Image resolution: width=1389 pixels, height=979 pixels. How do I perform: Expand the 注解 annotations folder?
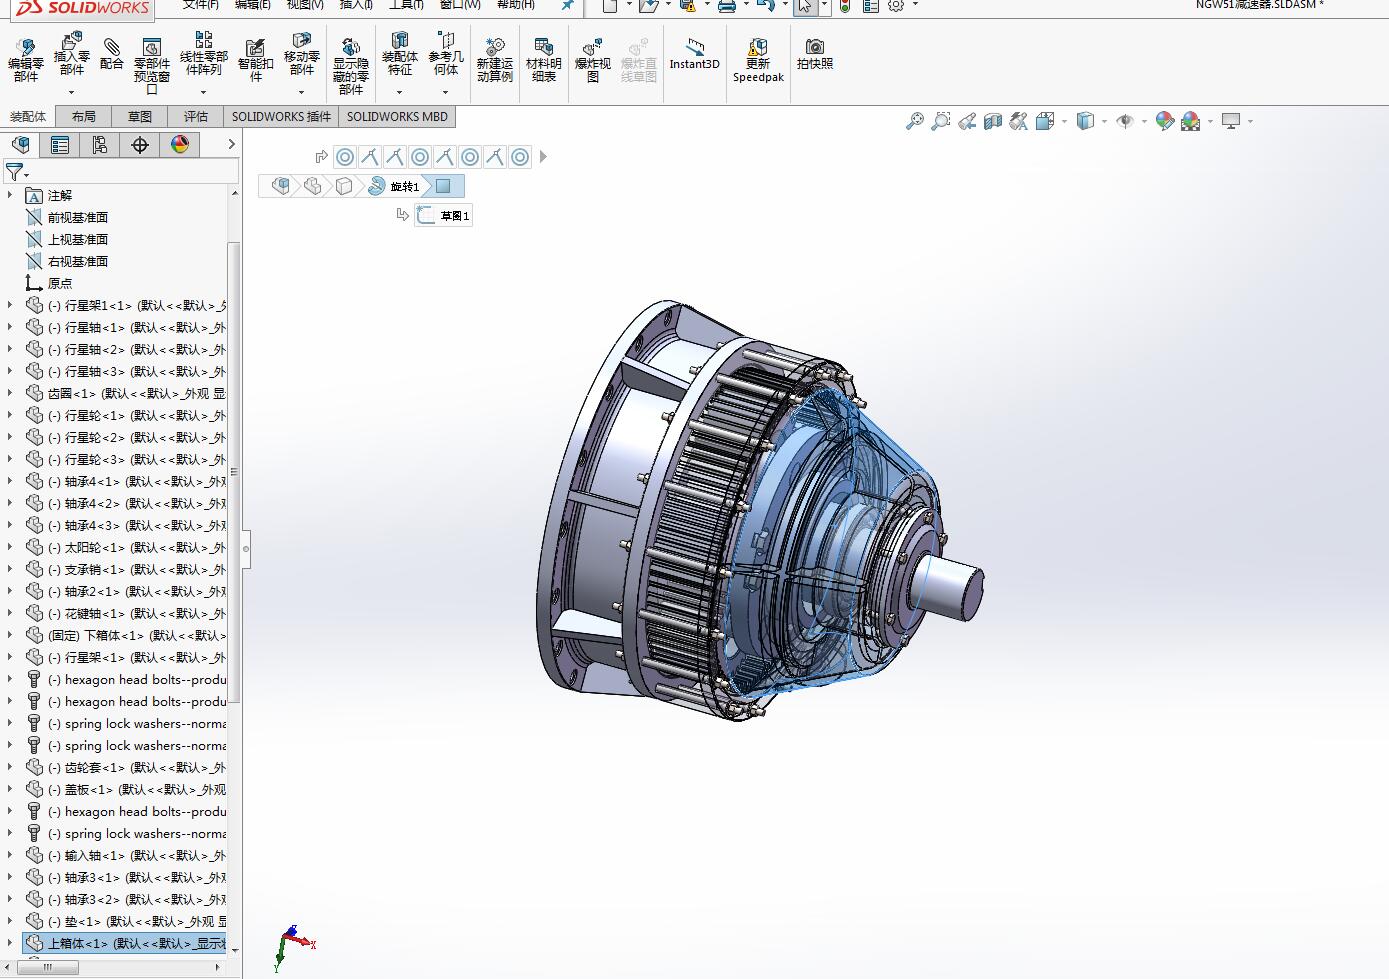point(10,195)
